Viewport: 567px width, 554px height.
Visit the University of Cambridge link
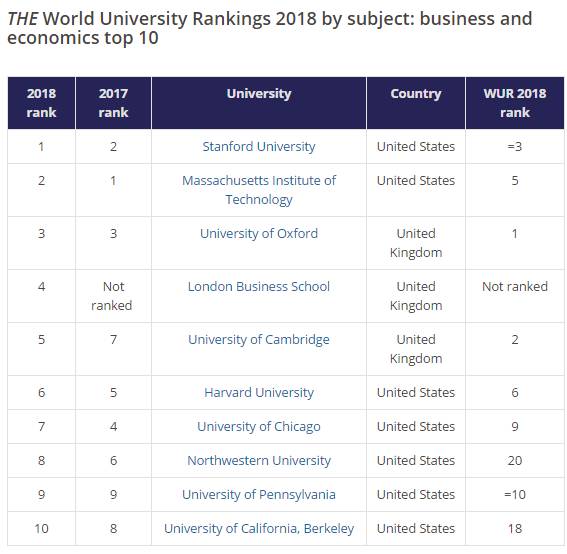(259, 340)
